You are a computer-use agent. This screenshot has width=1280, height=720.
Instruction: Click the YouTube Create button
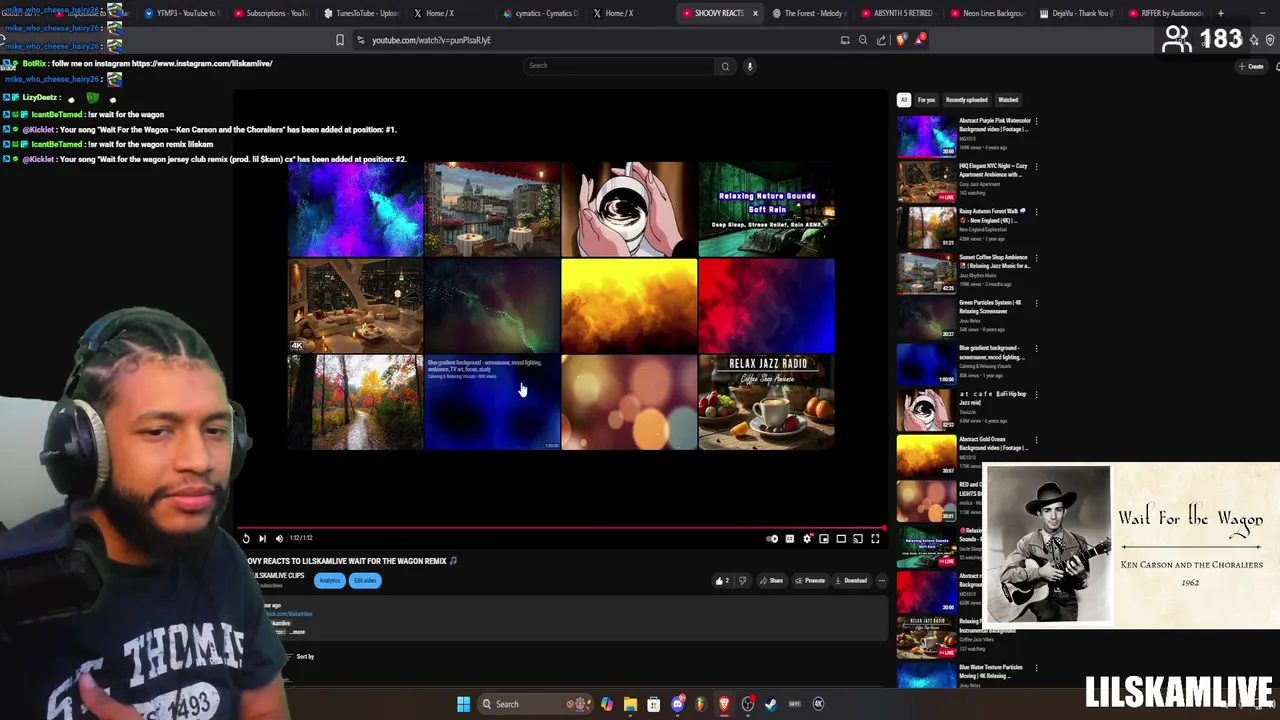[1251, 66]
